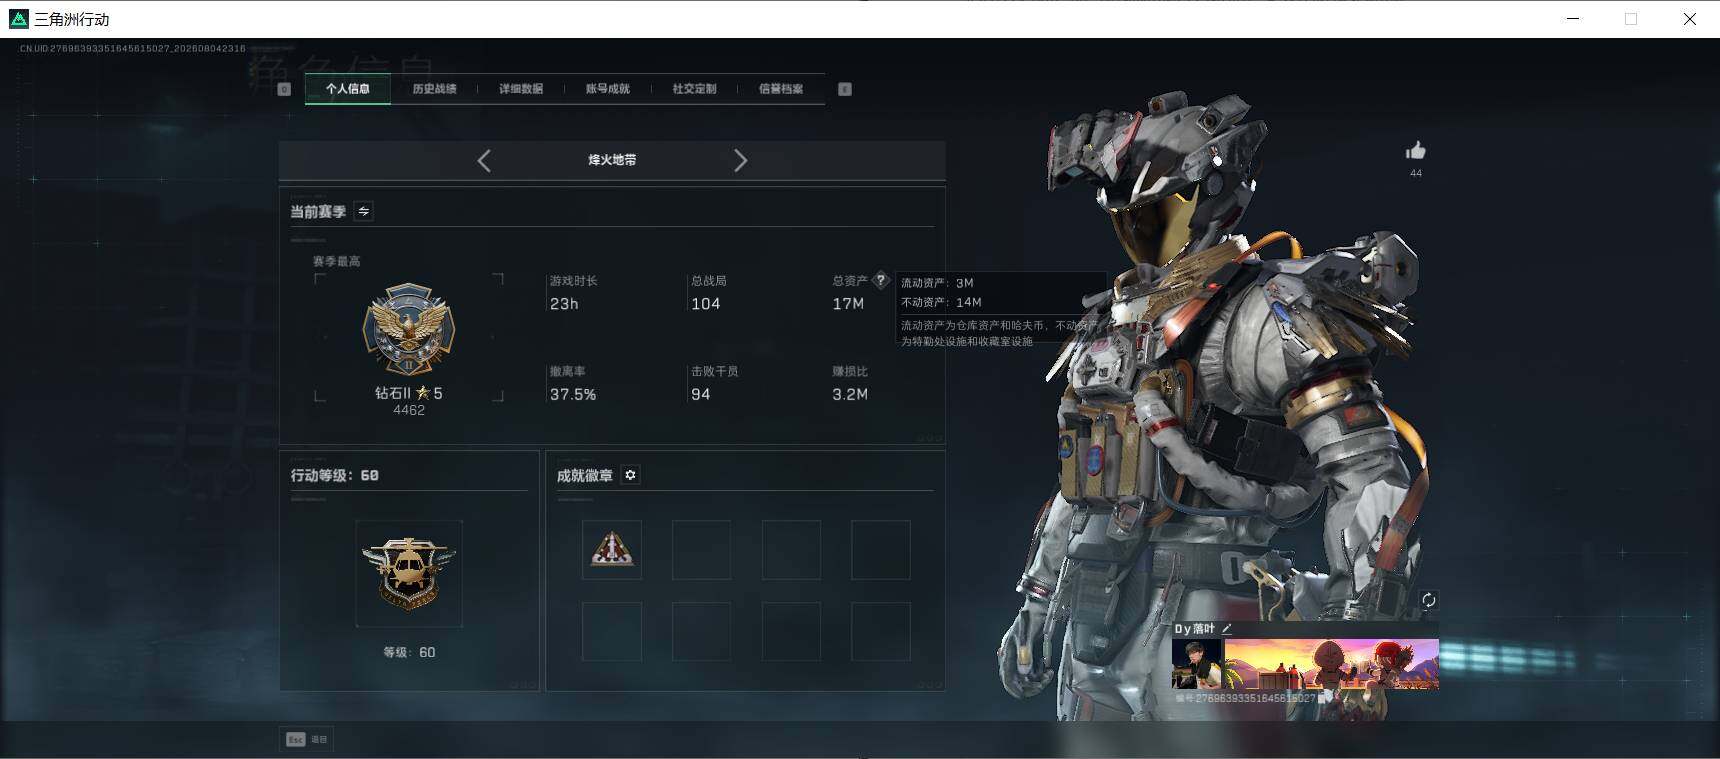Click the 钻石II rank emblem
The width and height of the screenshot is (1720, 759).
(x=408, y=330)
